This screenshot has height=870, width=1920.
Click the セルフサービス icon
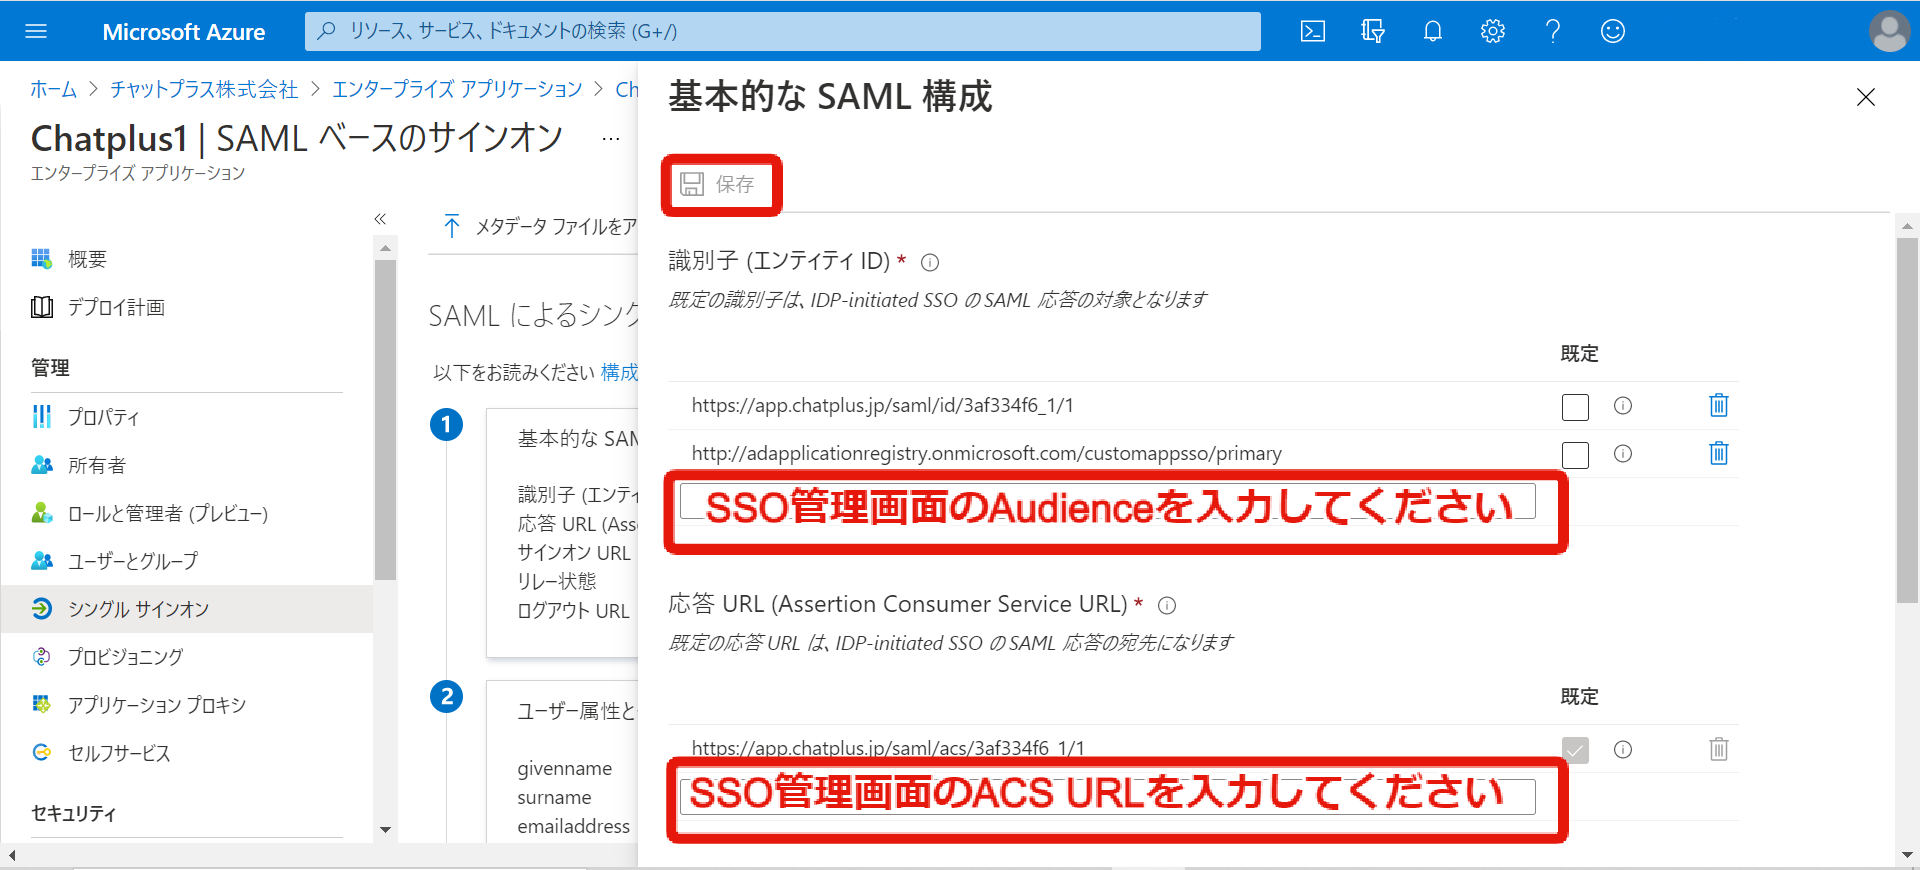tap(41, 753)
